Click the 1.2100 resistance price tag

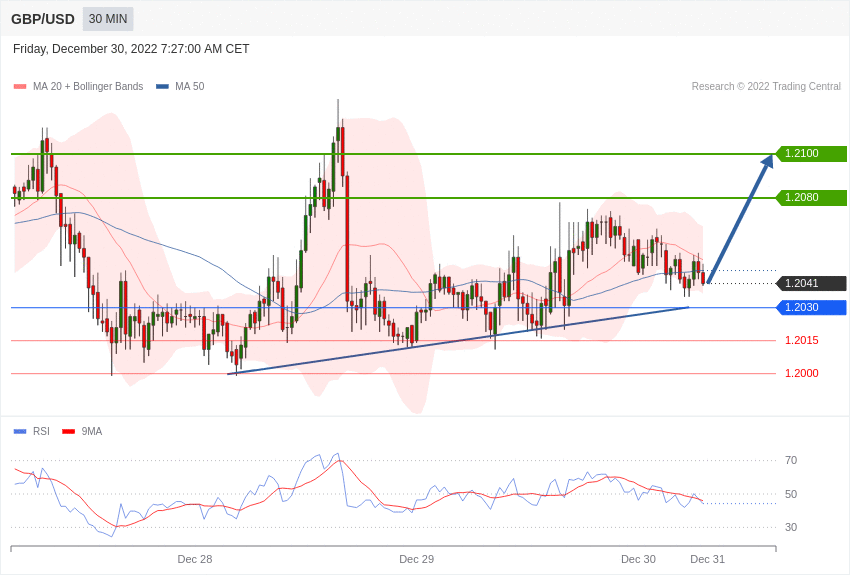811,153
